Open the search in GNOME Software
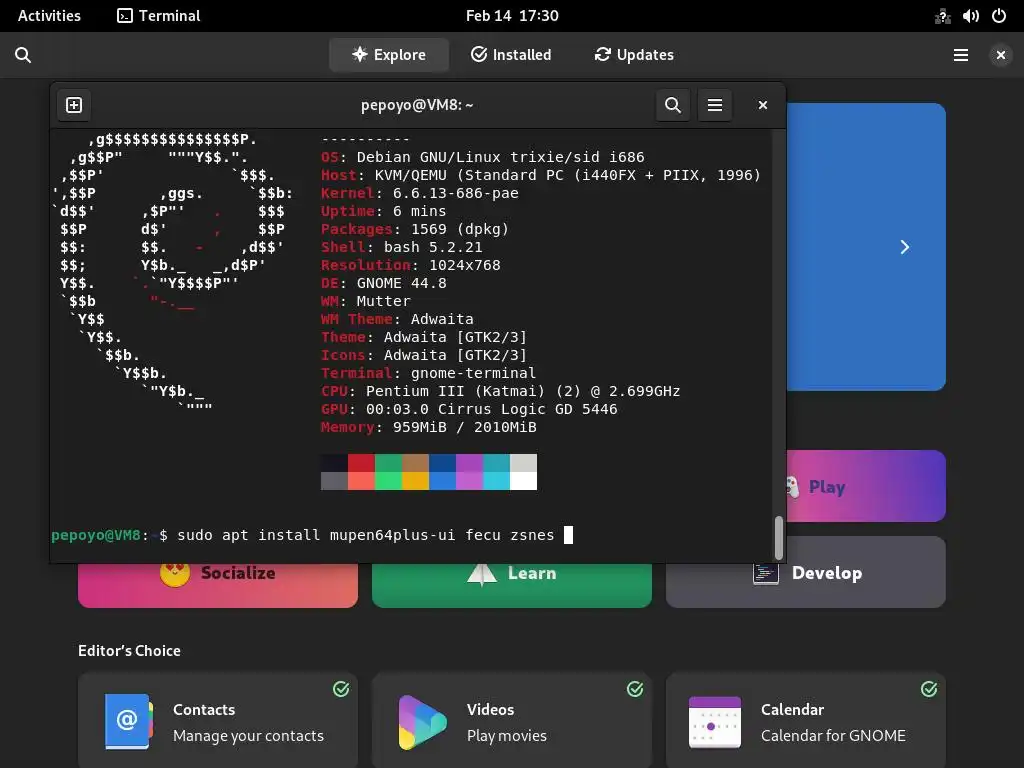This screenshot has height=768, width=1024. pyautogui.click(x=23, y=55)
